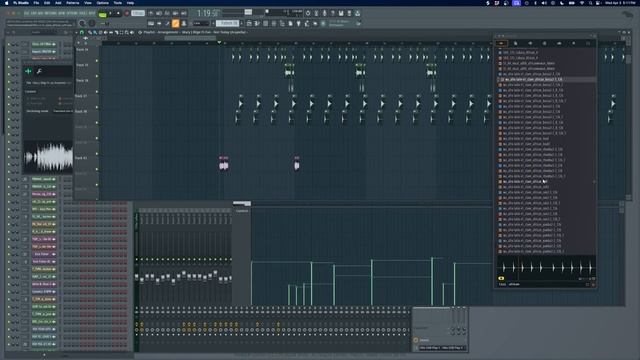This screenshot has height=360, width=640.
Task: Select the fifth tab in the browser panel
Action: (x=559, y=43)
